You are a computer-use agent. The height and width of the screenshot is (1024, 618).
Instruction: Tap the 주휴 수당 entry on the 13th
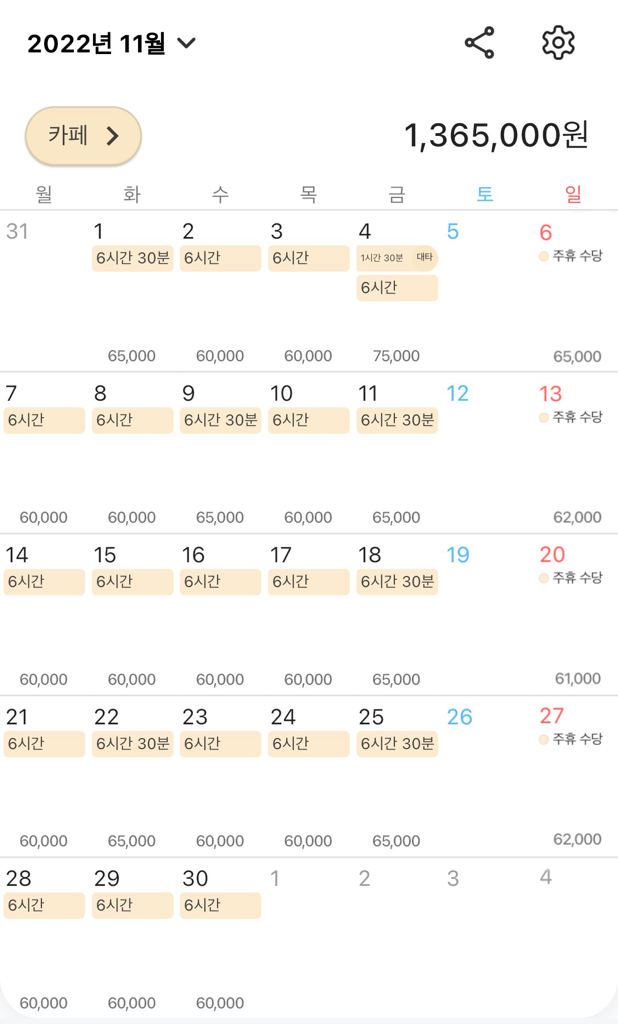tap(572, 418)
